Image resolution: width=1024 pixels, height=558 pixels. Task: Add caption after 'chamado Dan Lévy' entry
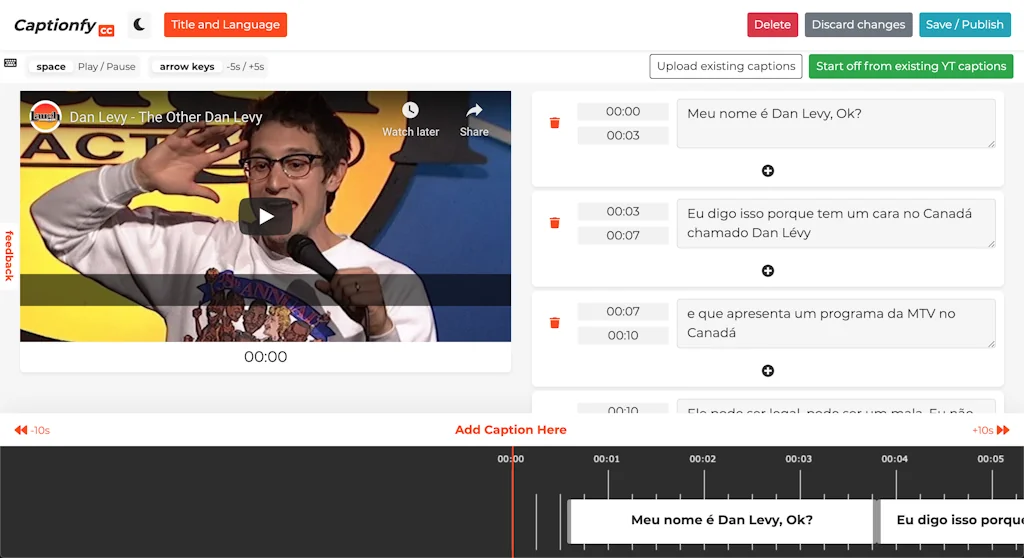tap(768, 271)
